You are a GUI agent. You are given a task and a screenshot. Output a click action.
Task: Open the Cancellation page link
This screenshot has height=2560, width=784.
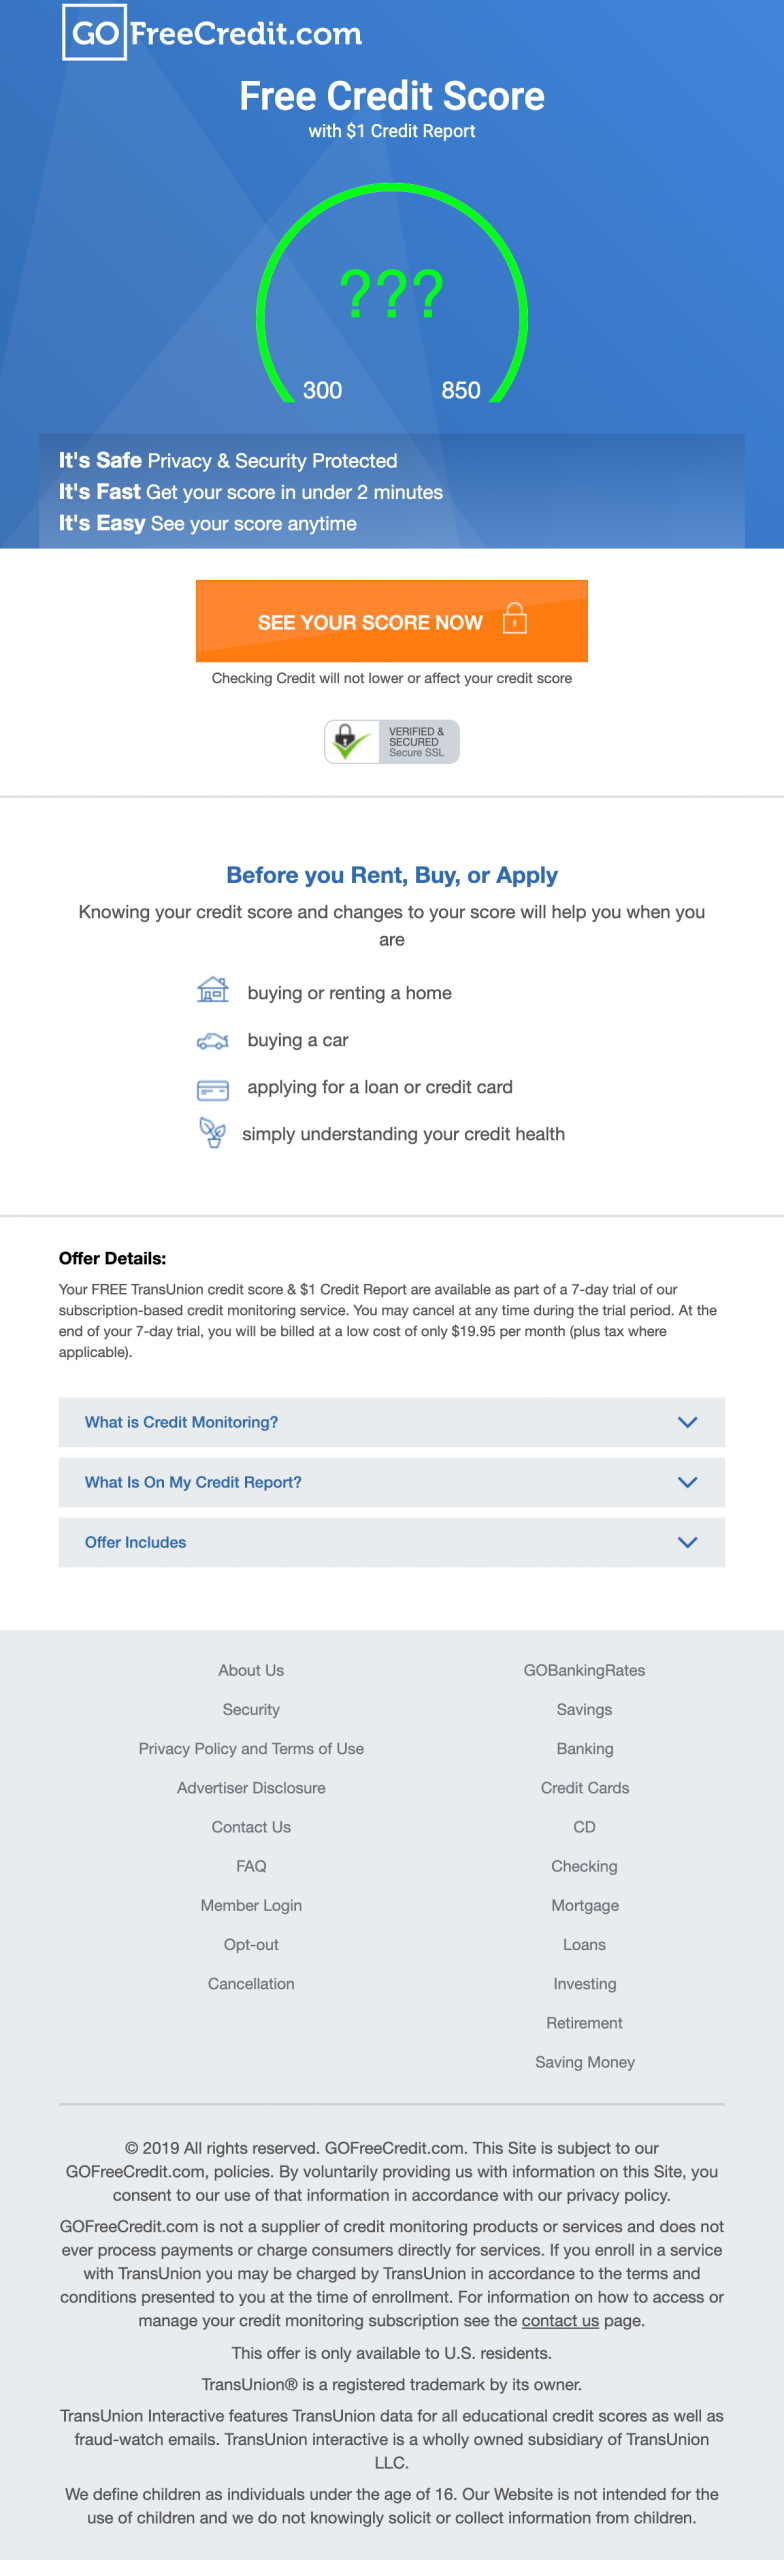click(x=251, y=1983)
